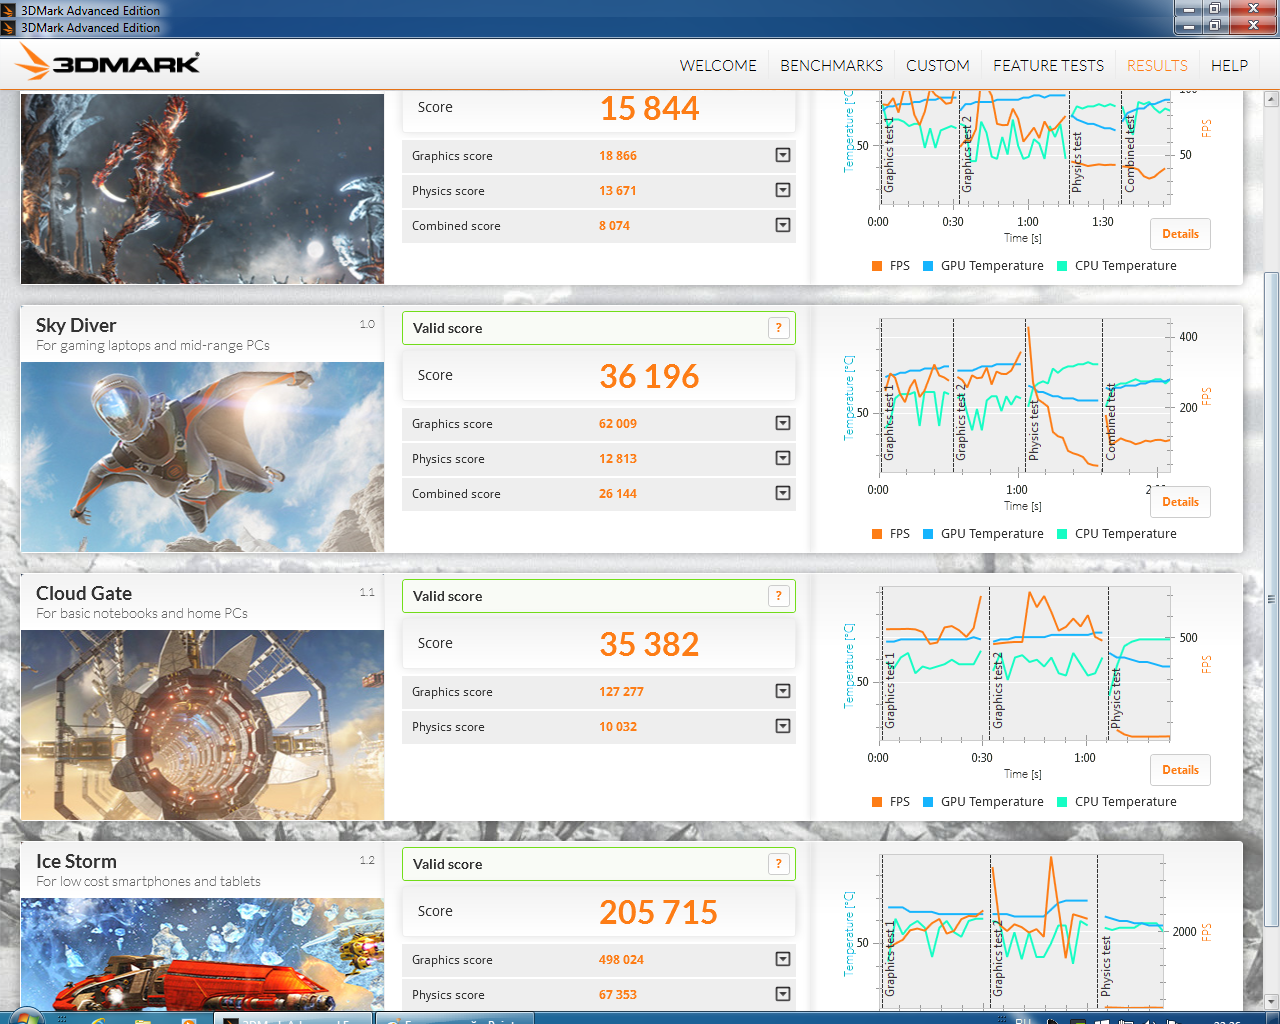This screenshot has height=1024, width=1280.
Task: Click 'For gaming laptops and mid-range PCs' subtitle
Action: (x=153, y=346)
